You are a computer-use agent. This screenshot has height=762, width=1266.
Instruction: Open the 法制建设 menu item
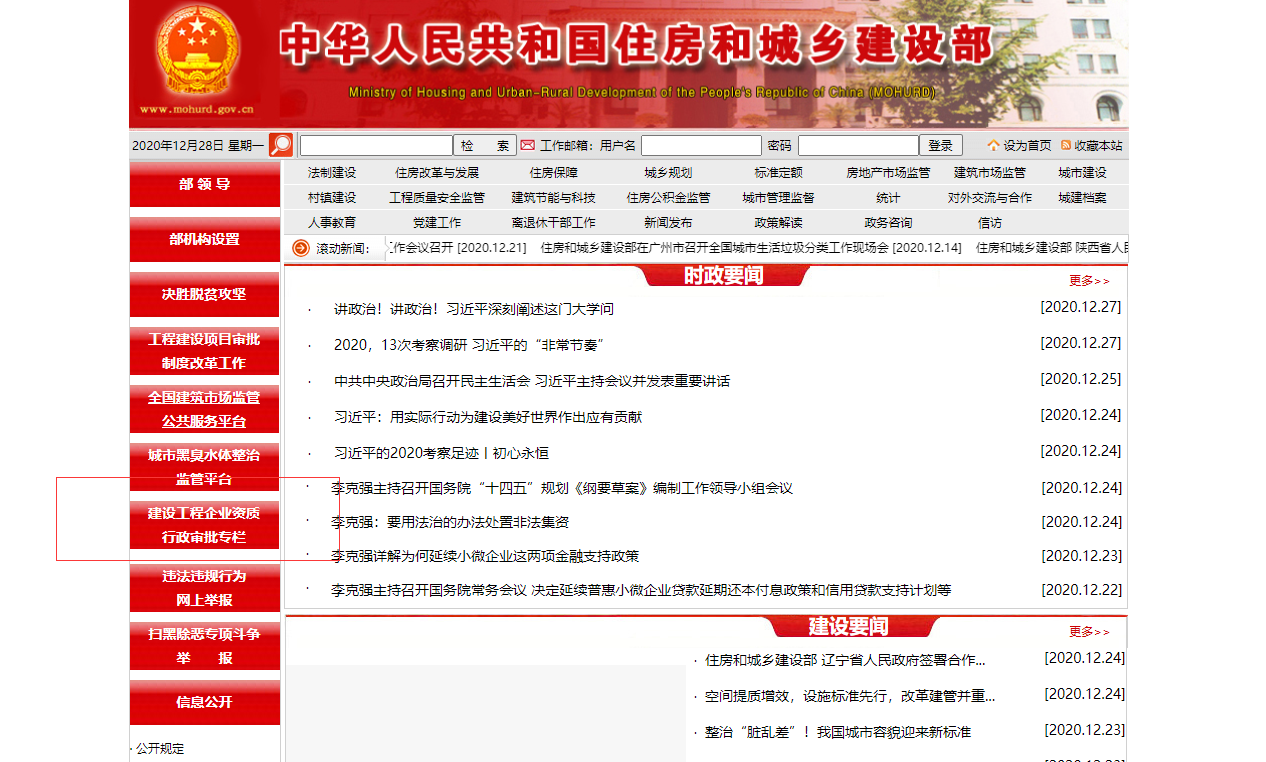point(332,172)
